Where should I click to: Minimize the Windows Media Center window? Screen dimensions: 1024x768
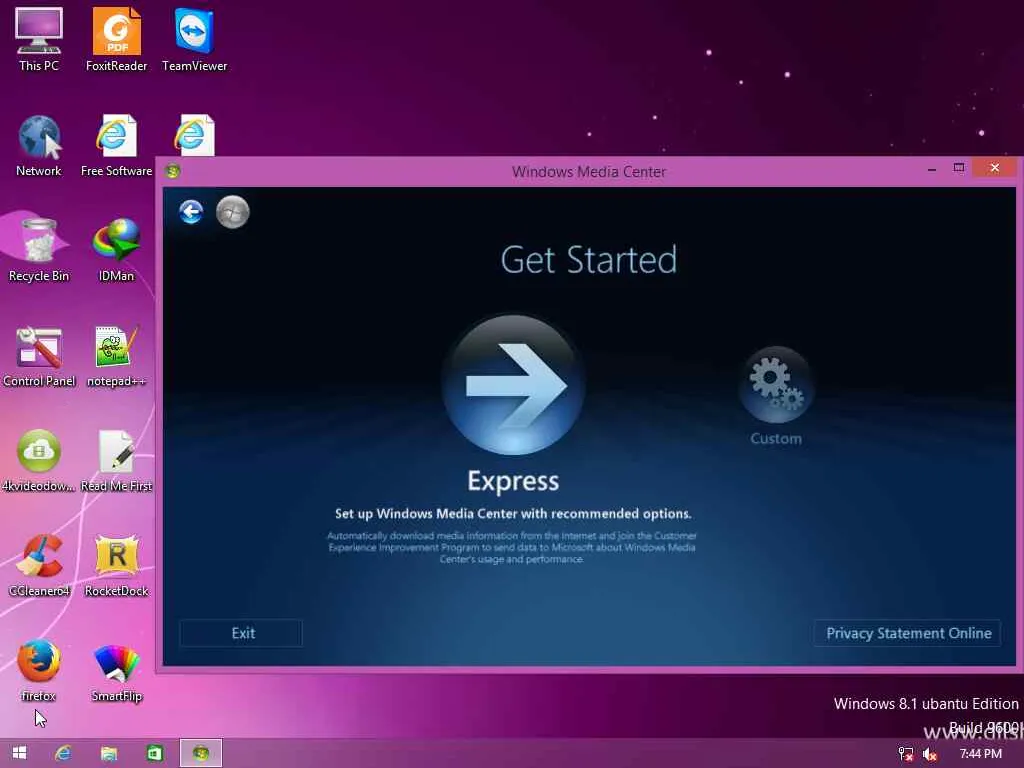pos(932,168)
